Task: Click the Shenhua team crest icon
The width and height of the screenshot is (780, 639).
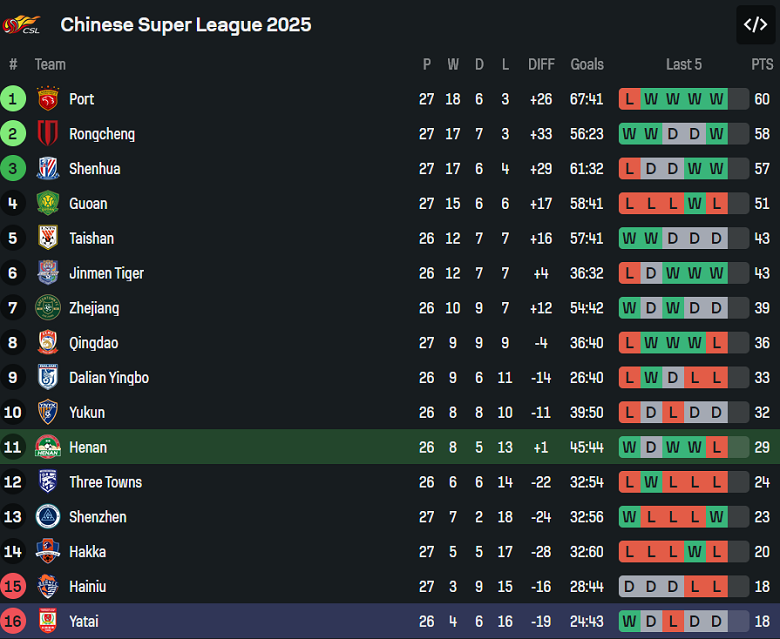Action: (48, 169)
